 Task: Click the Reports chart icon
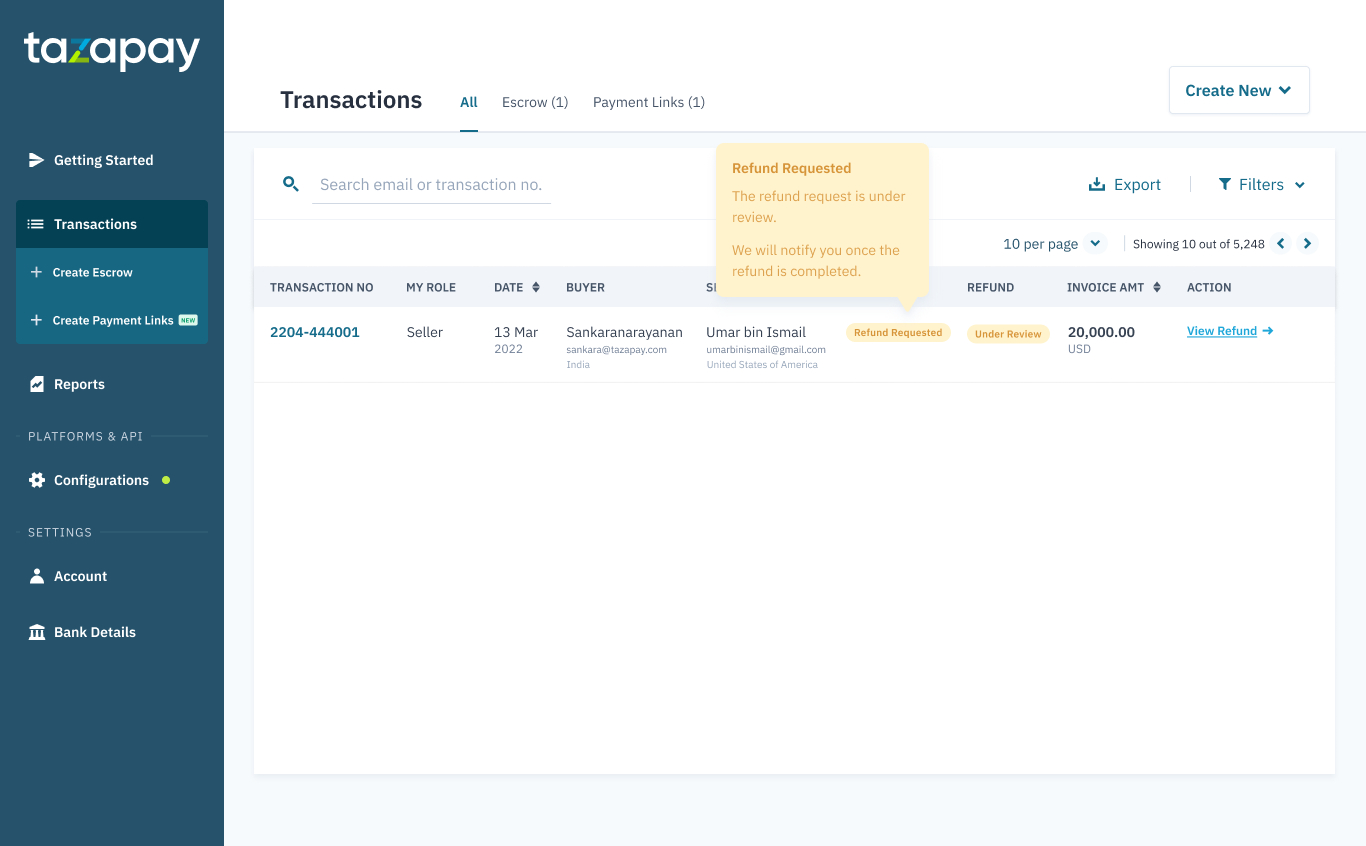(x=37, y=384)
